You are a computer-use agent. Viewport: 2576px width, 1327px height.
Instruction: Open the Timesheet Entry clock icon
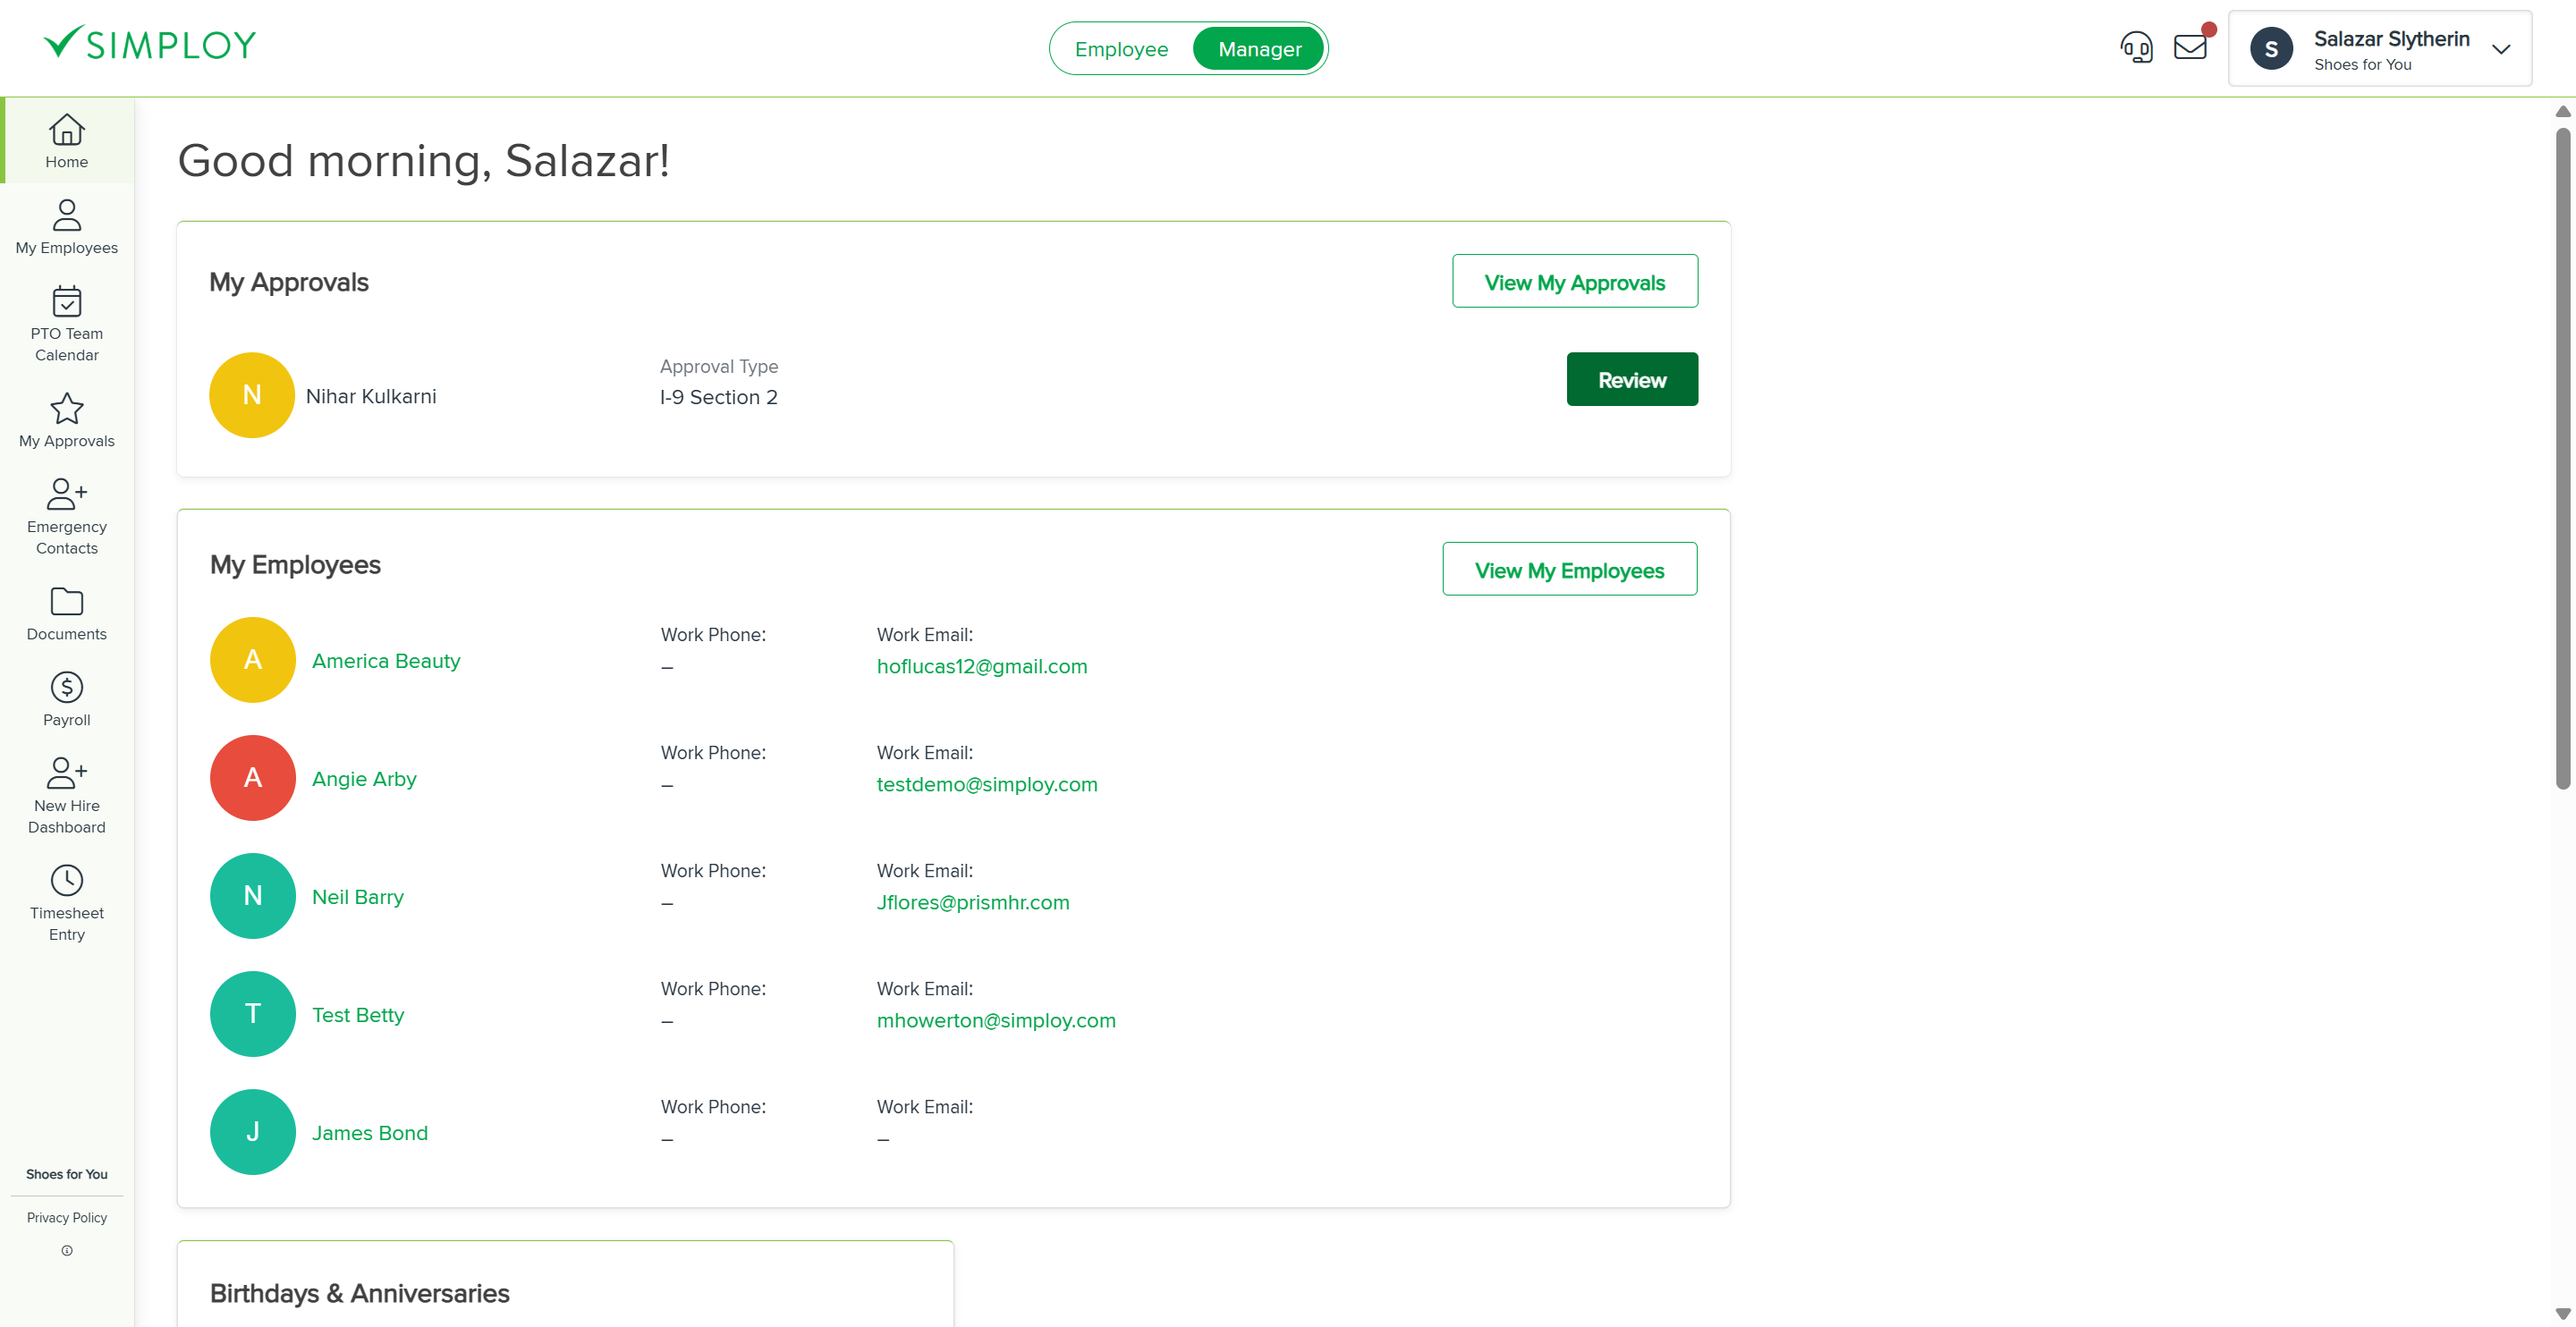66,880
